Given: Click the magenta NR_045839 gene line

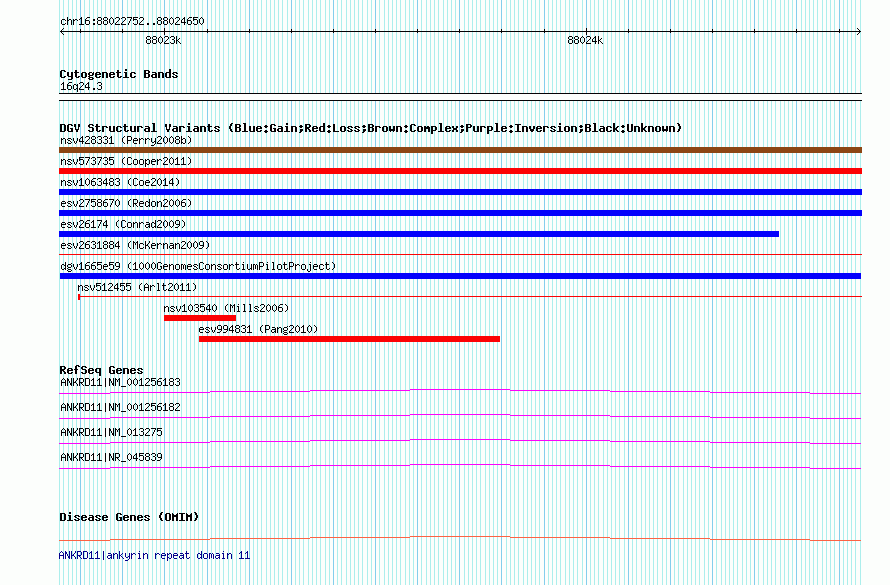Looking at the screenshot, I should click(460, 466).
